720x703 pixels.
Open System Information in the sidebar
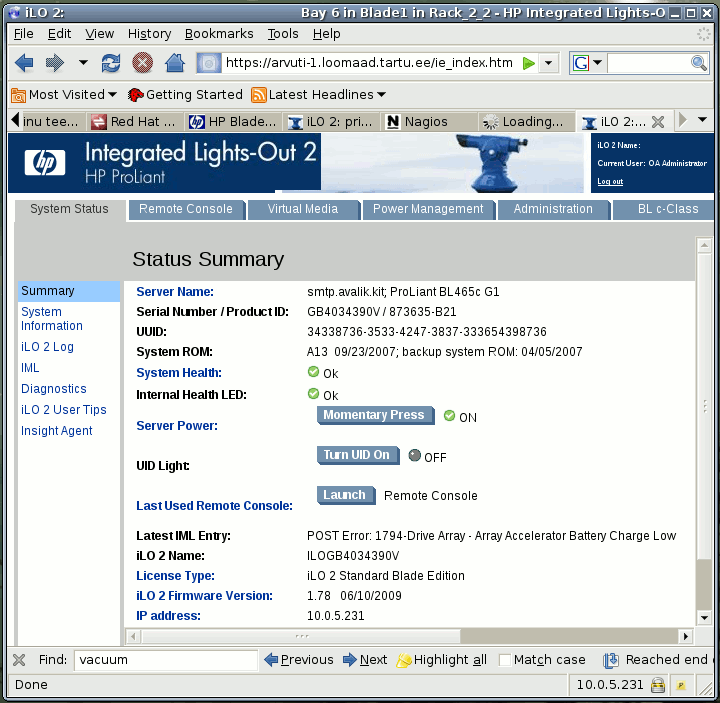coord(51,319)
